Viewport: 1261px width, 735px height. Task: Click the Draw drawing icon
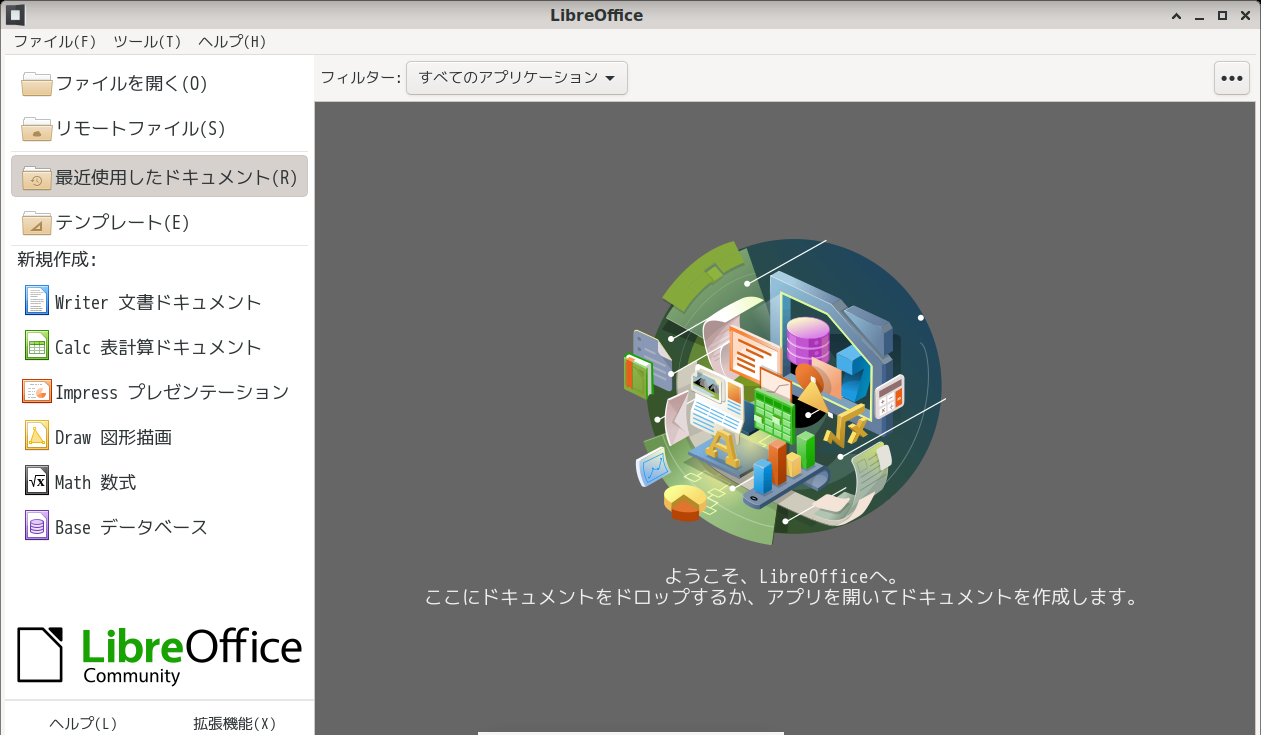pyautogui.click(x=37, y=436)
